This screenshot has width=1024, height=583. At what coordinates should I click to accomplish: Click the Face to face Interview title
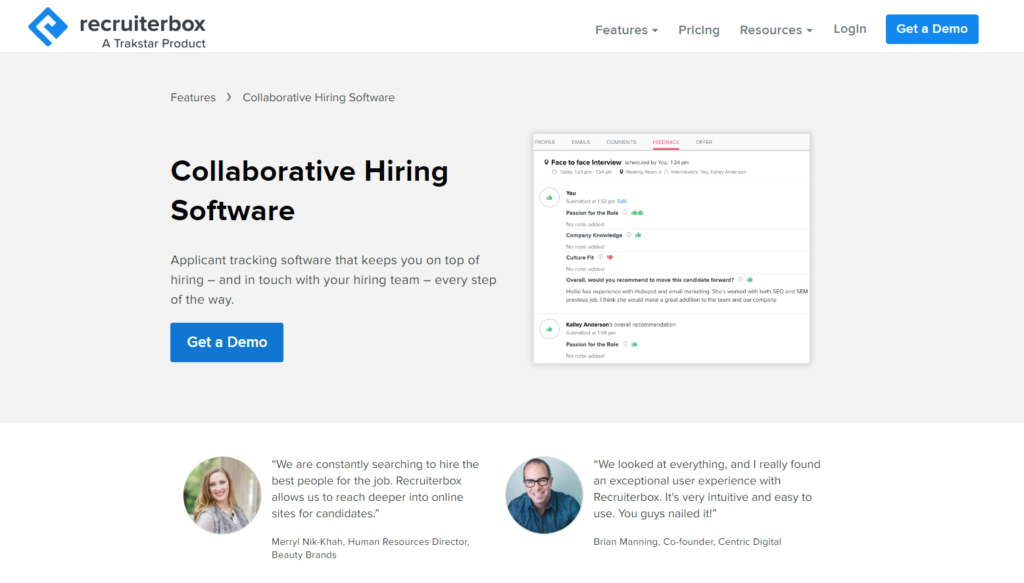[x=586, y=162]
